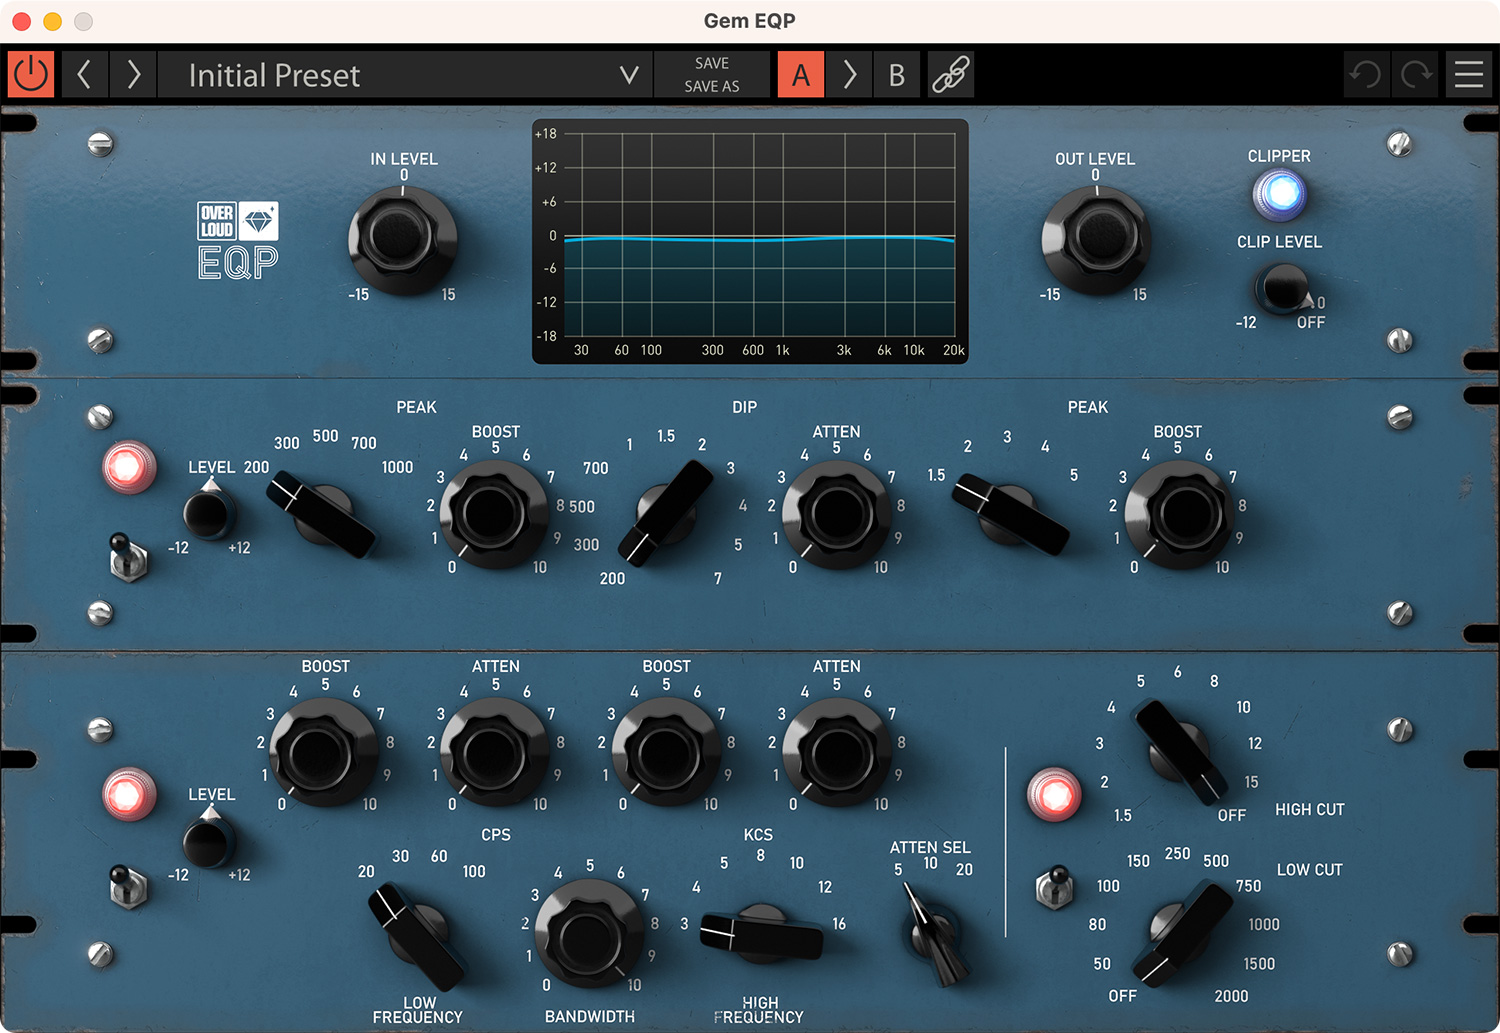Click the SAVE AS button
The image size is (1500, 1033).
pos(711,87)
